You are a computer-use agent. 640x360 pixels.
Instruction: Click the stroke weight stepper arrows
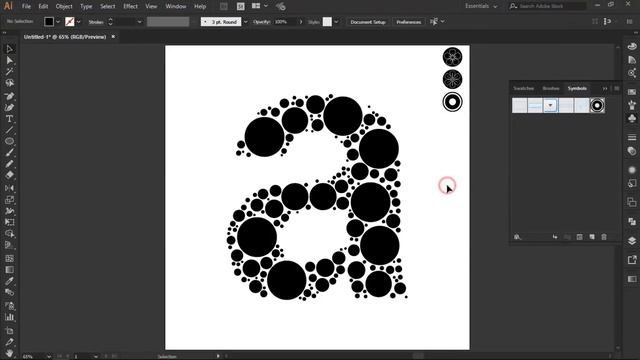[110, 22]
